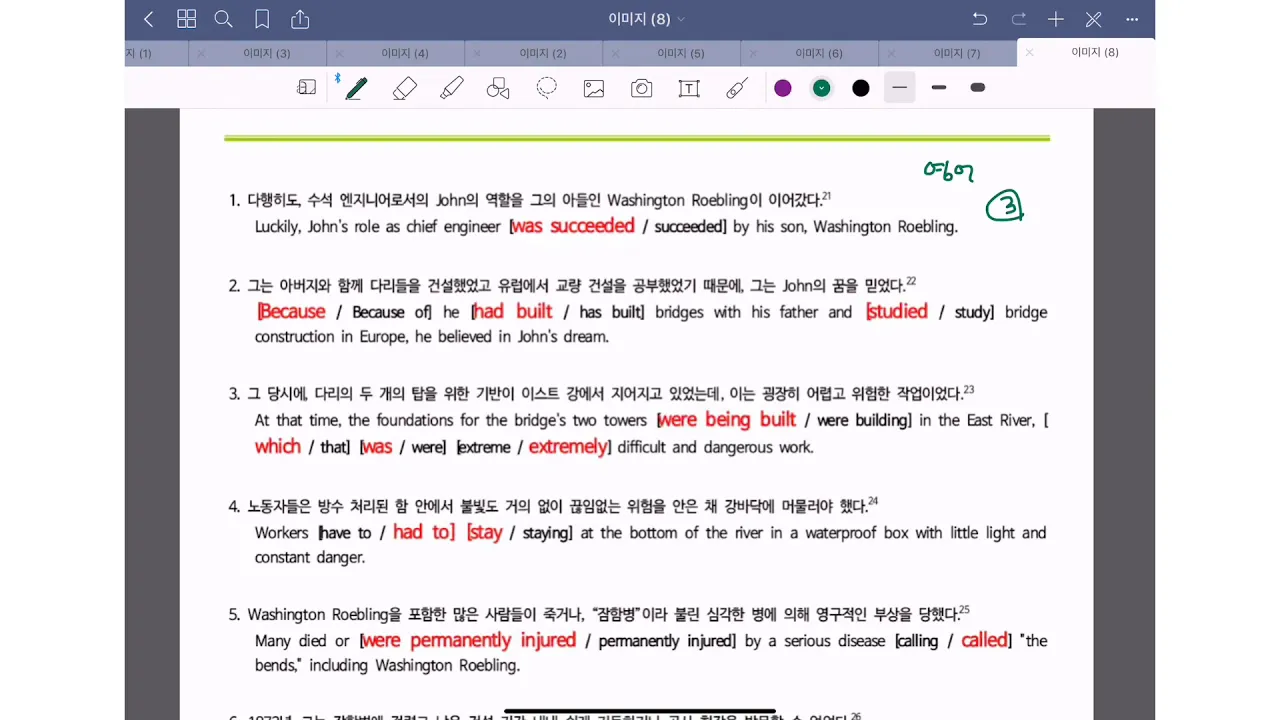Click the red 'stay' answer text
This screenshot has height=720, width=1280.
click(485, 533)
